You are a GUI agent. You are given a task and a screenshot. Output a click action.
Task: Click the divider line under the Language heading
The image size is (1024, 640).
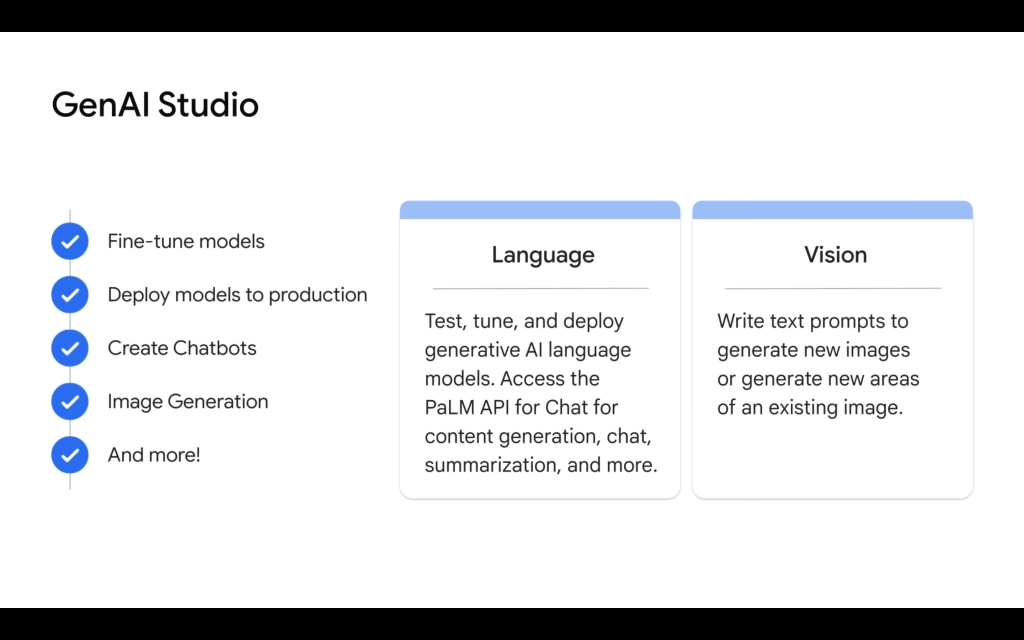tap(540, 288)
